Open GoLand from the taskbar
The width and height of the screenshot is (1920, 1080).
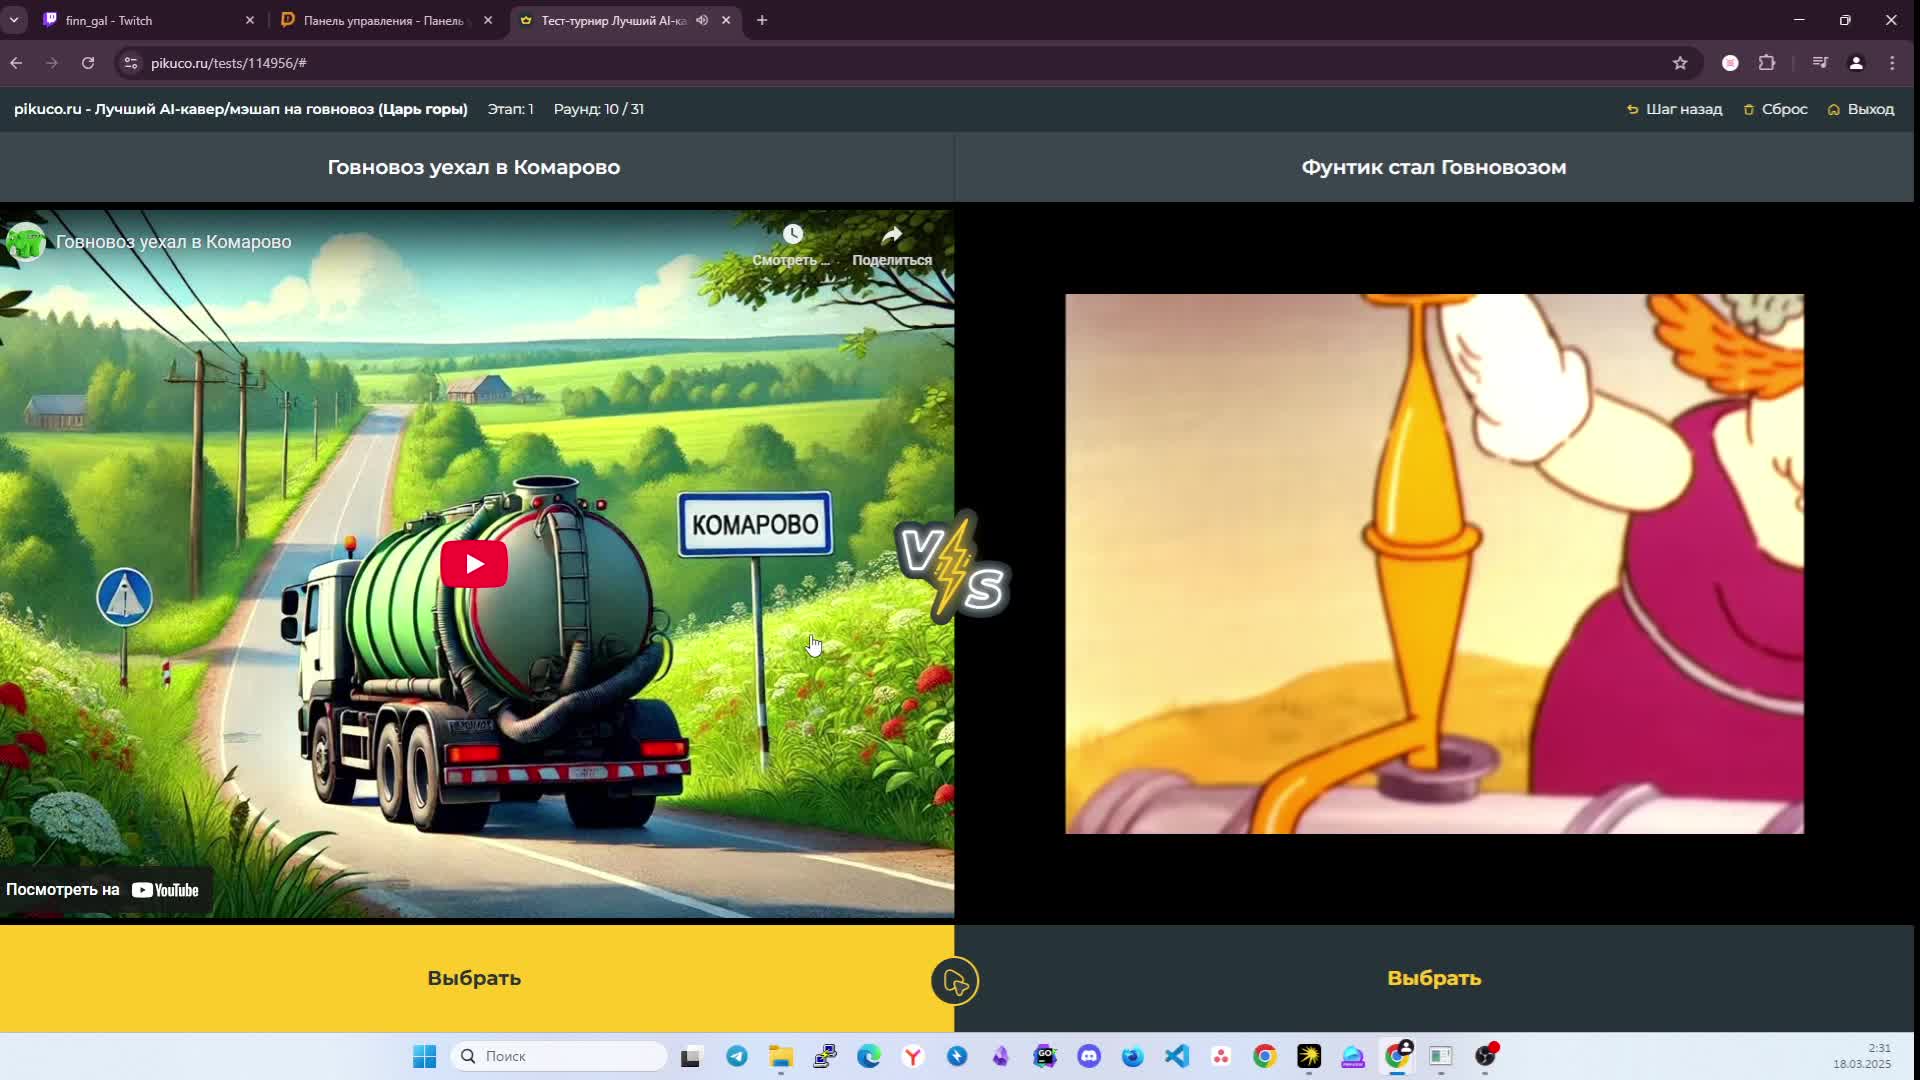point(1045,1056)
